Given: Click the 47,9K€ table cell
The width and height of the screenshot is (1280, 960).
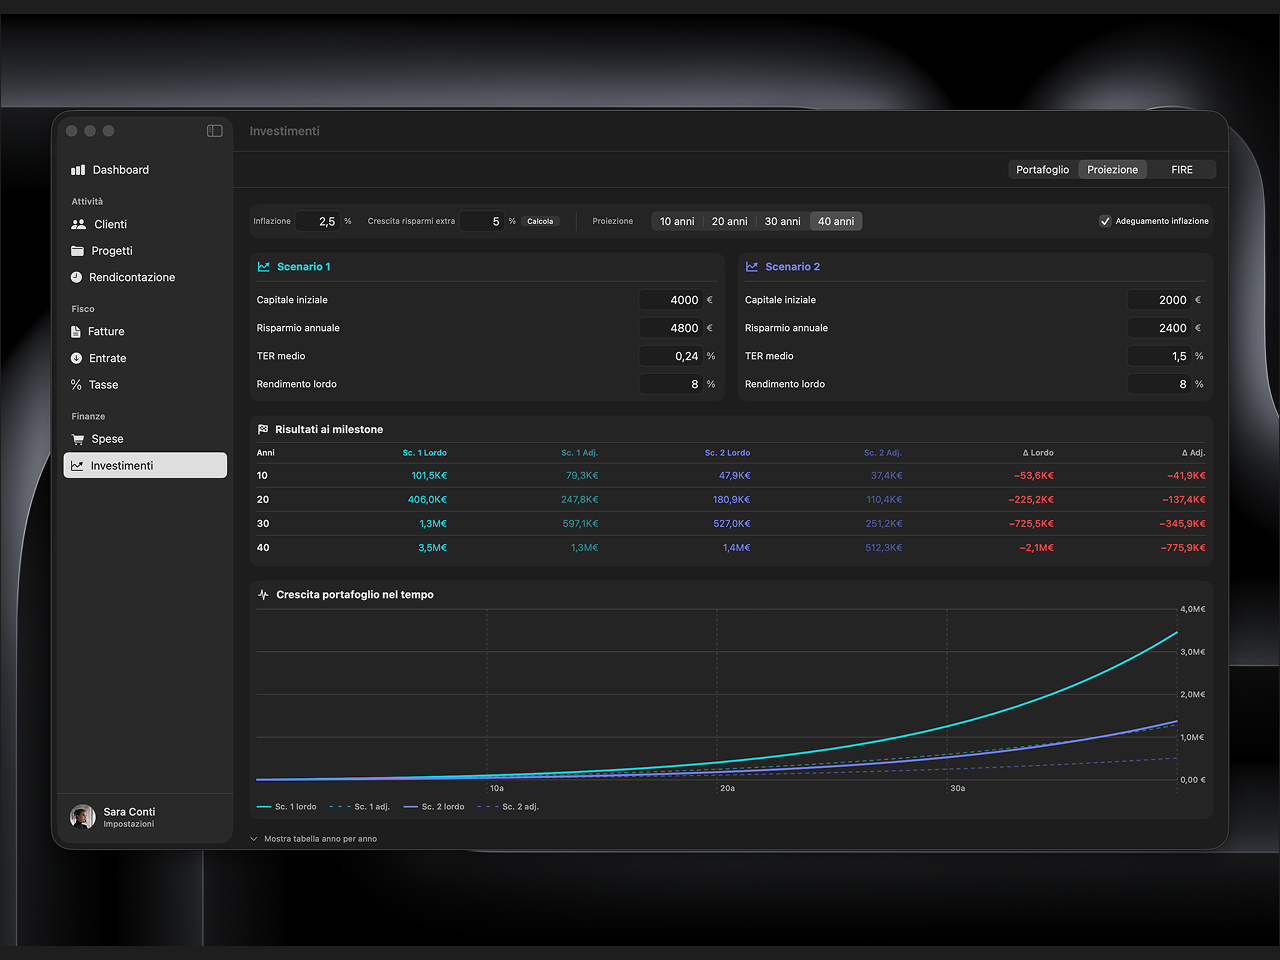Looking at the screenshot, I should 734,476.
